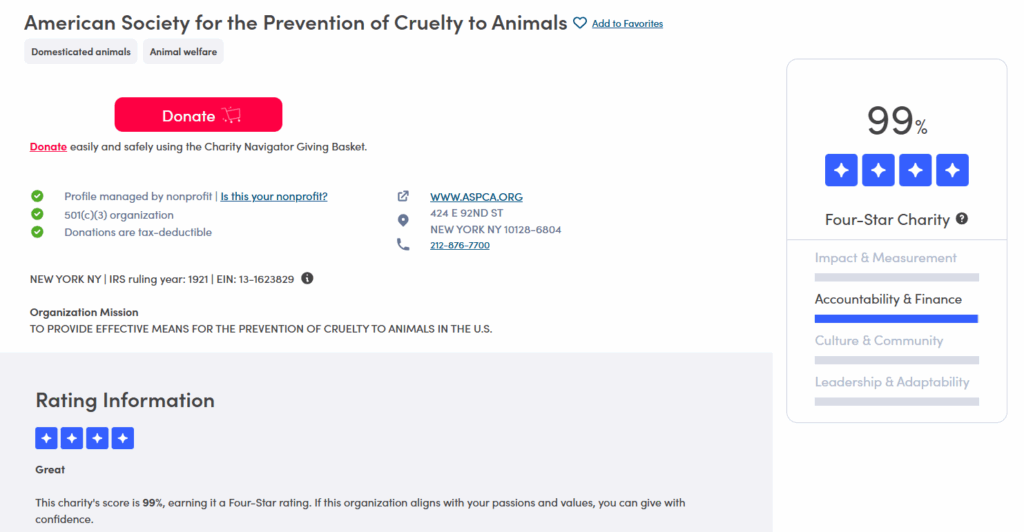Click the info icon next to the EIN
This screenshot has height=532, width=1024.
point(307,278)
